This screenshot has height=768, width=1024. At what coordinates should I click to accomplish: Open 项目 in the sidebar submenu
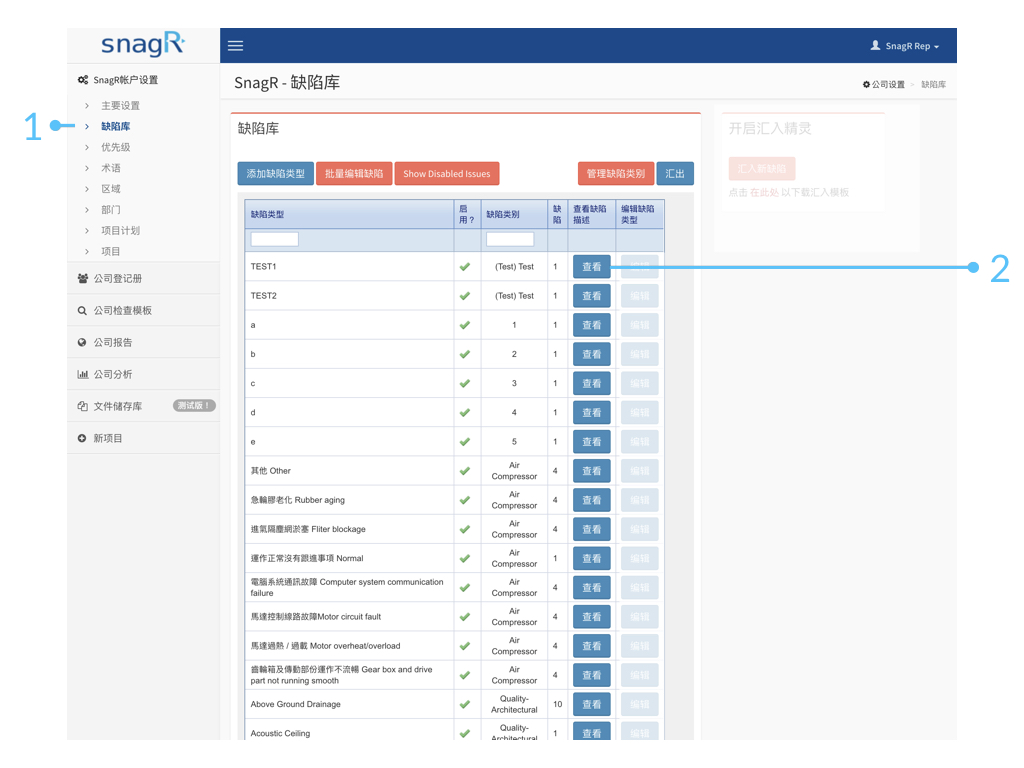[110, 251]
